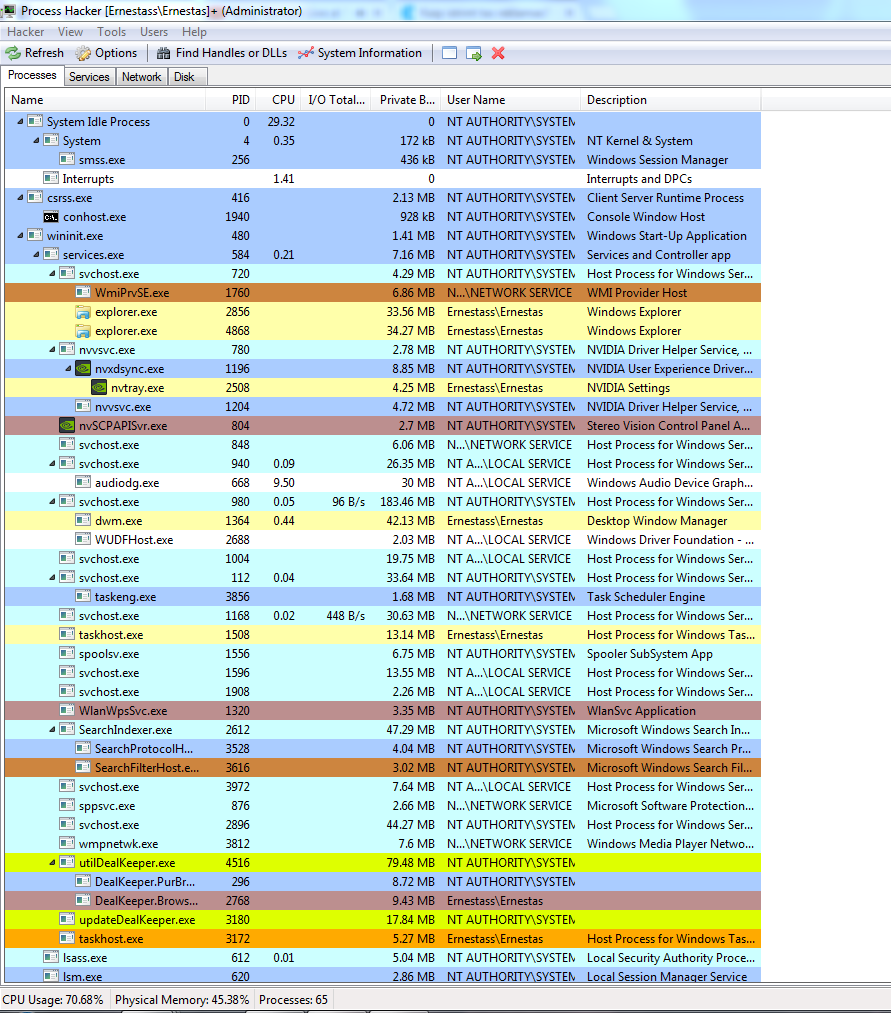Sort by the PID column header
The image size is (891, 1013).
coord(231,100)
